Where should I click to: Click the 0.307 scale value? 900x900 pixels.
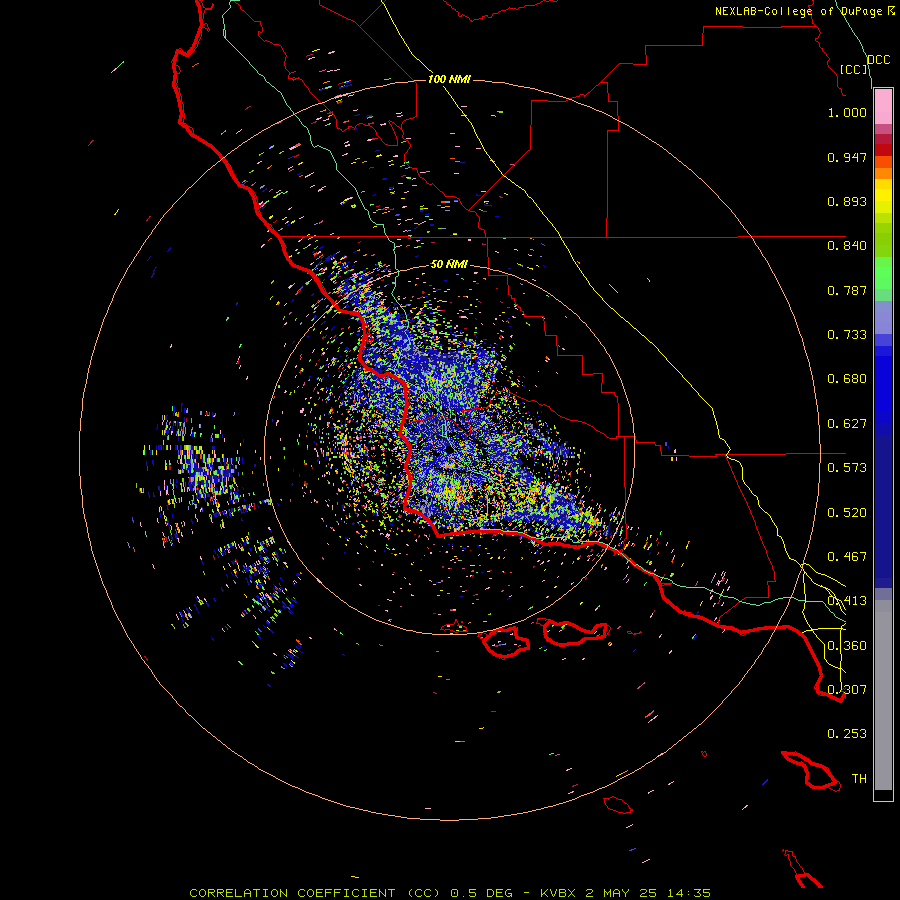tap(847, 690)
